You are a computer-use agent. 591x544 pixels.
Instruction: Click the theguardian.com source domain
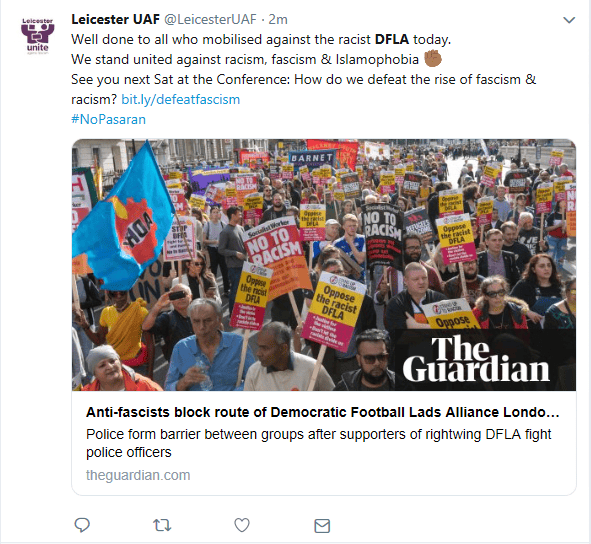[x=138, y=475]
